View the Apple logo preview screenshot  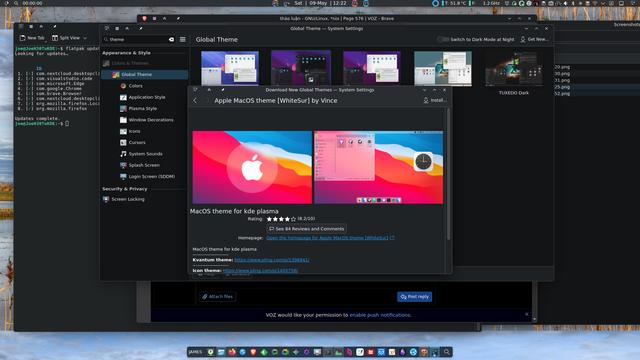pos(252,167)
